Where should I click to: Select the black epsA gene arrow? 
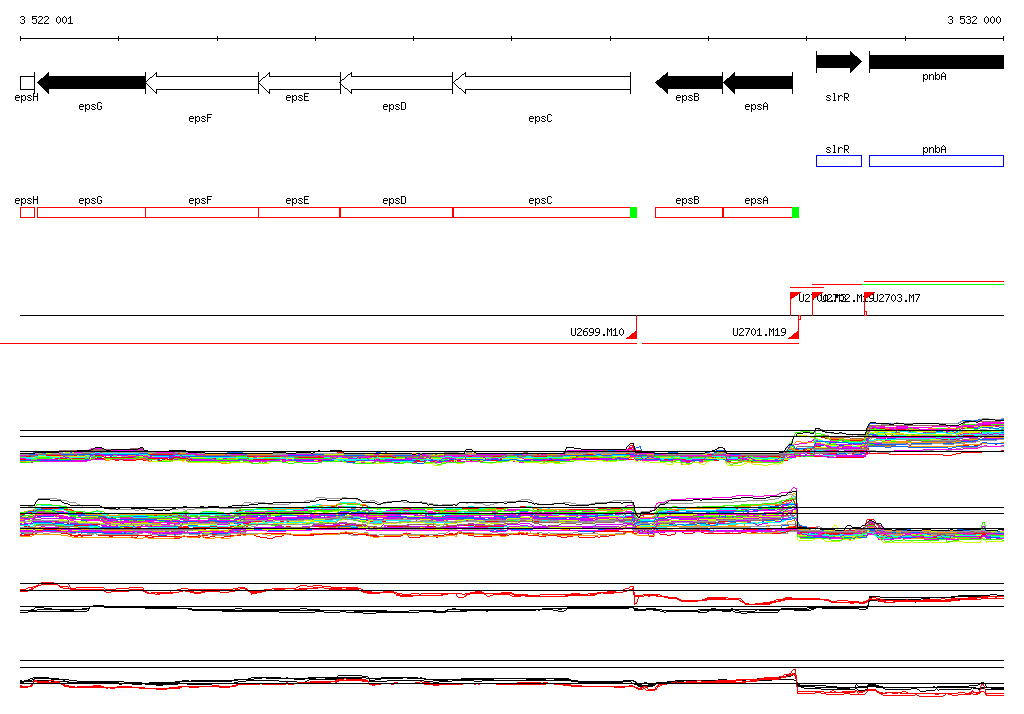(758, 82)
